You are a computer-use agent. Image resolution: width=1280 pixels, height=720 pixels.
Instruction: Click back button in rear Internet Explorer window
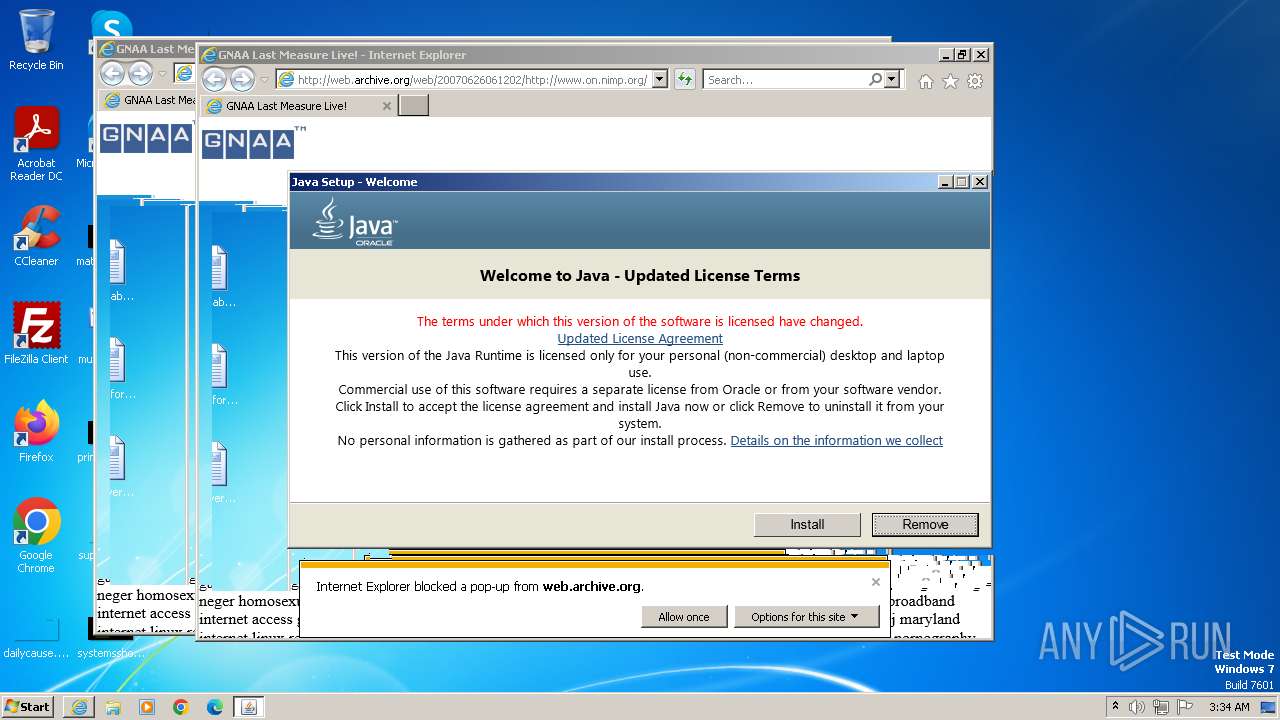pyautogui.click(x=112, y=73)
